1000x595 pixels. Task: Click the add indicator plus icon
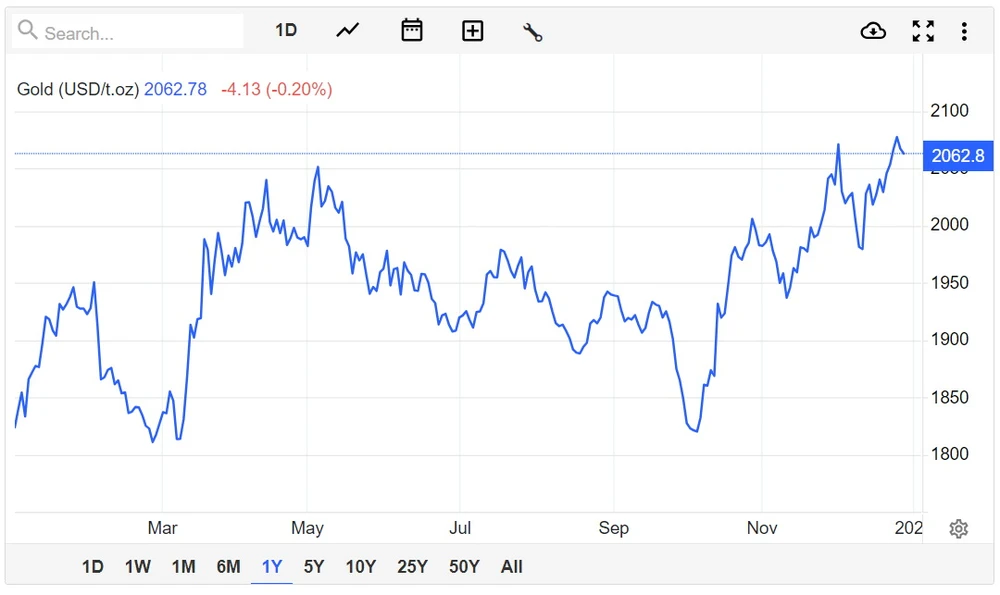tap(472, 31)
